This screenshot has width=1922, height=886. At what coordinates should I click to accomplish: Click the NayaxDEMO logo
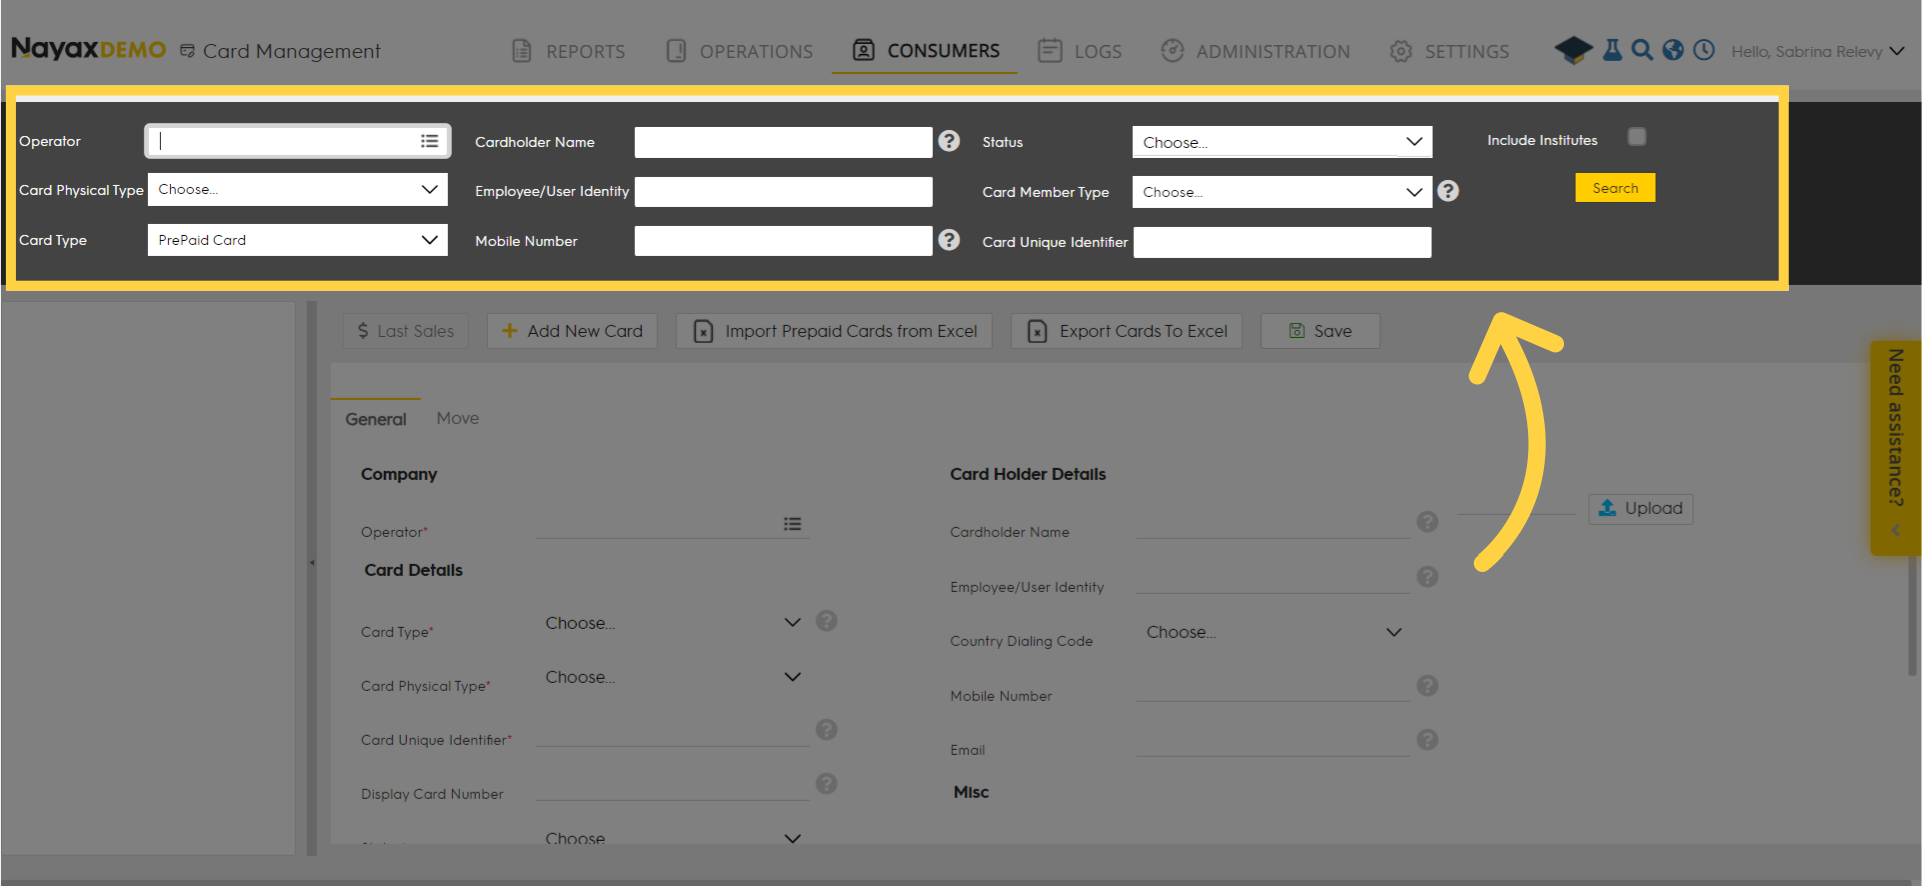click(89, 49)
